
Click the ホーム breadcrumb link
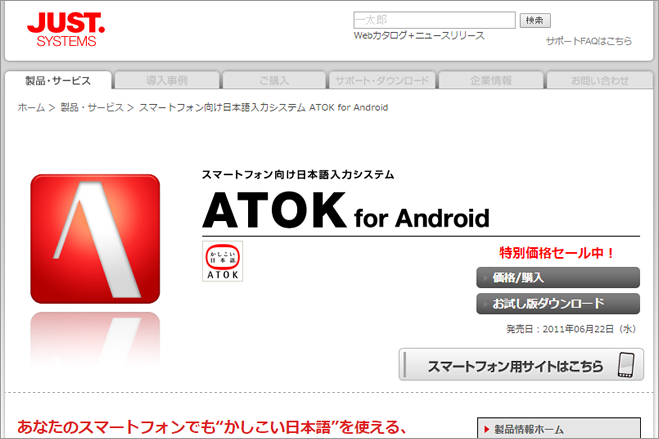[31, 108]
